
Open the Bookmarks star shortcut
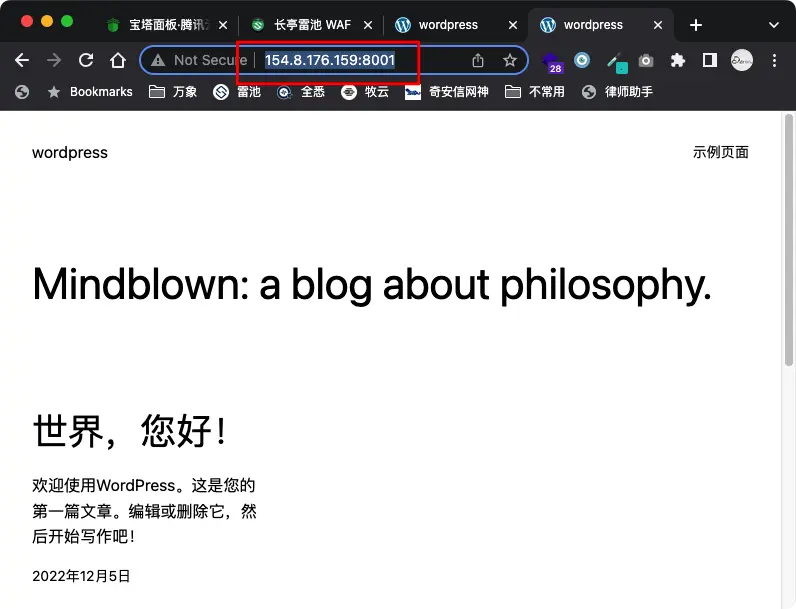[x=90, y=92]
